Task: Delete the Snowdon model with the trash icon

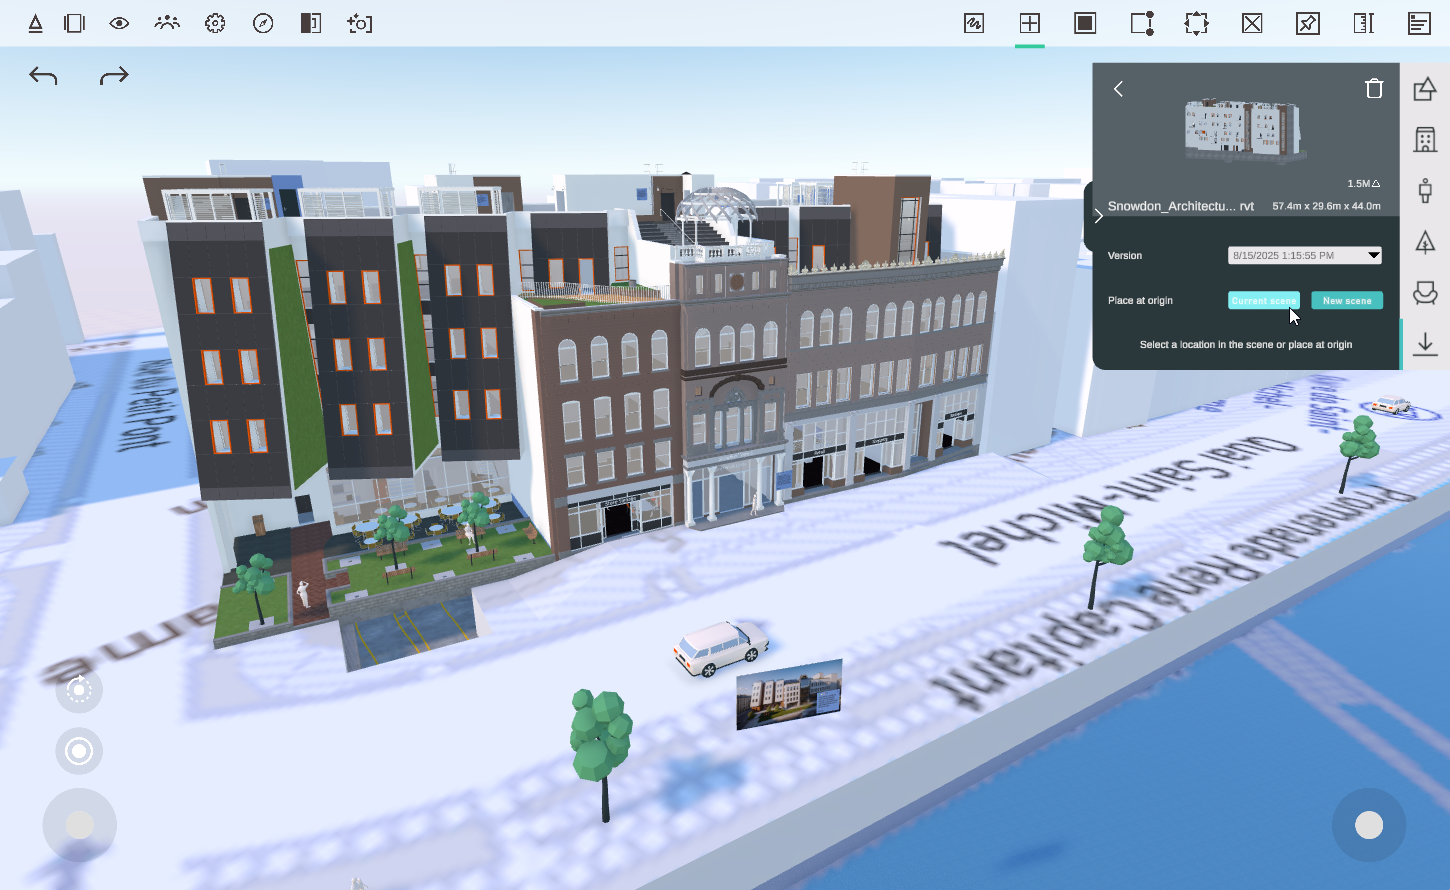Action: [1374, 88]
